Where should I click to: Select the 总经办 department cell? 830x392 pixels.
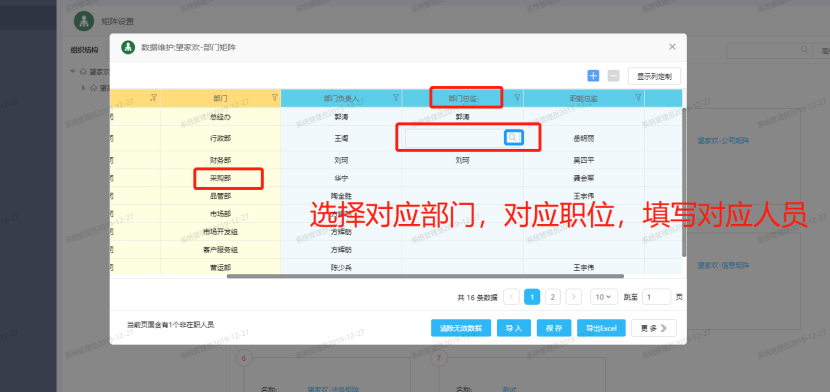(x=221, y=116)
